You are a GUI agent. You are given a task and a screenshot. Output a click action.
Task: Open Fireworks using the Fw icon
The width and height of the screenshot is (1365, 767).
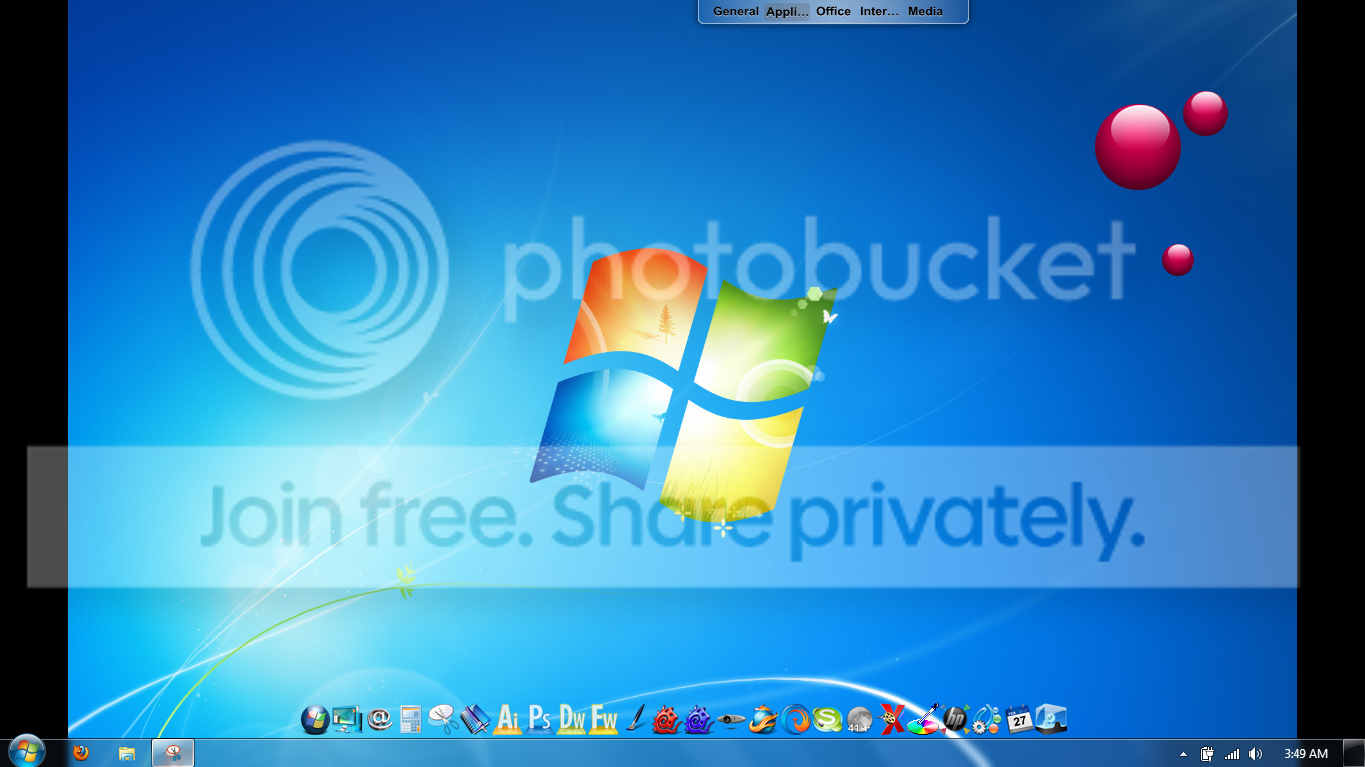604,719
